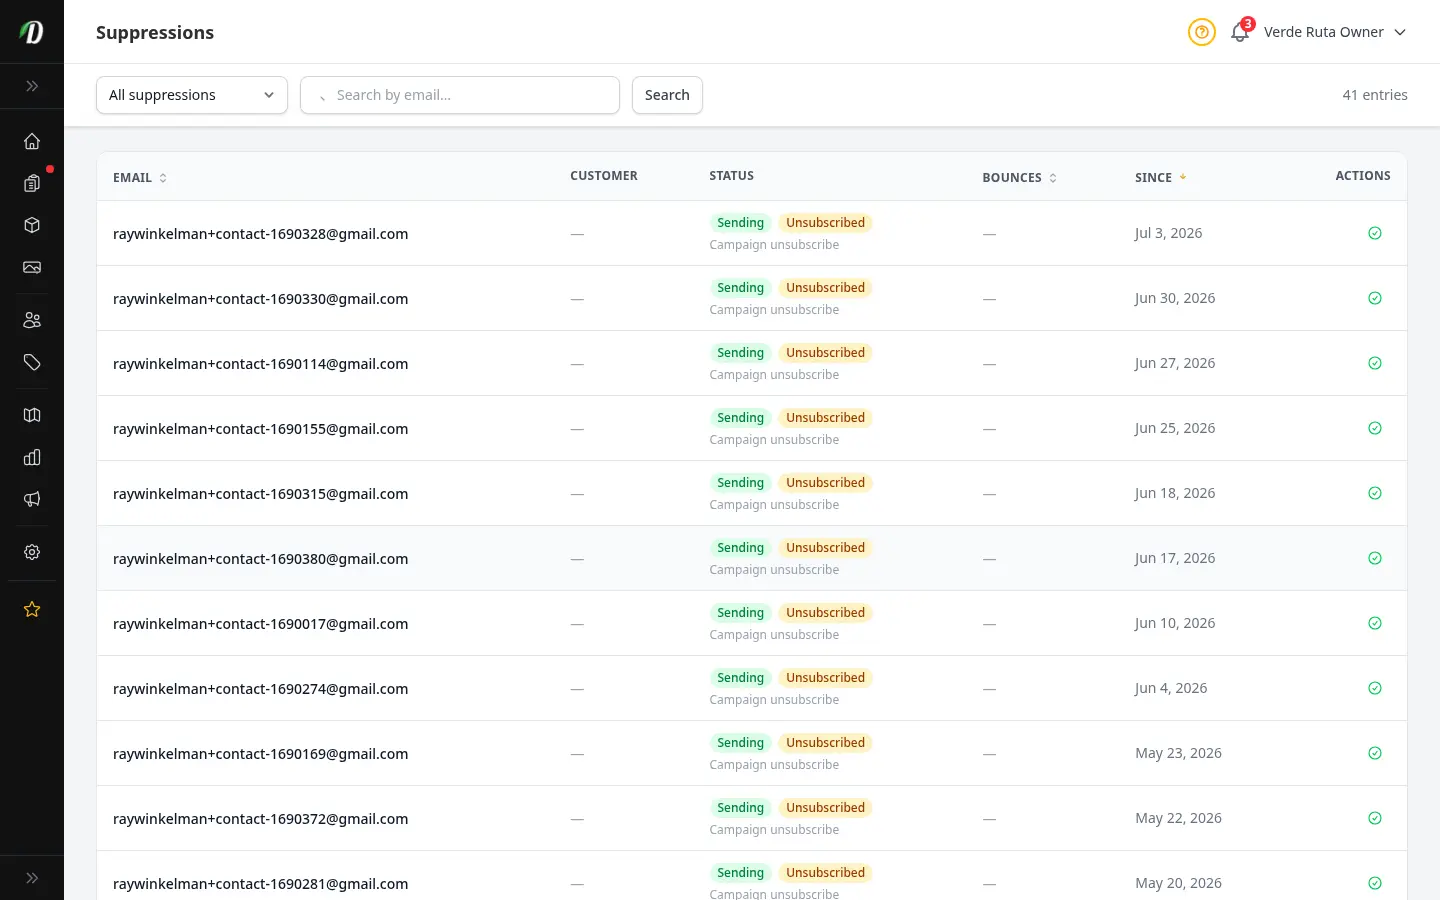Click green check action for contact-1690380
The image size is (1440, 900).
[x=1375, y=558]
